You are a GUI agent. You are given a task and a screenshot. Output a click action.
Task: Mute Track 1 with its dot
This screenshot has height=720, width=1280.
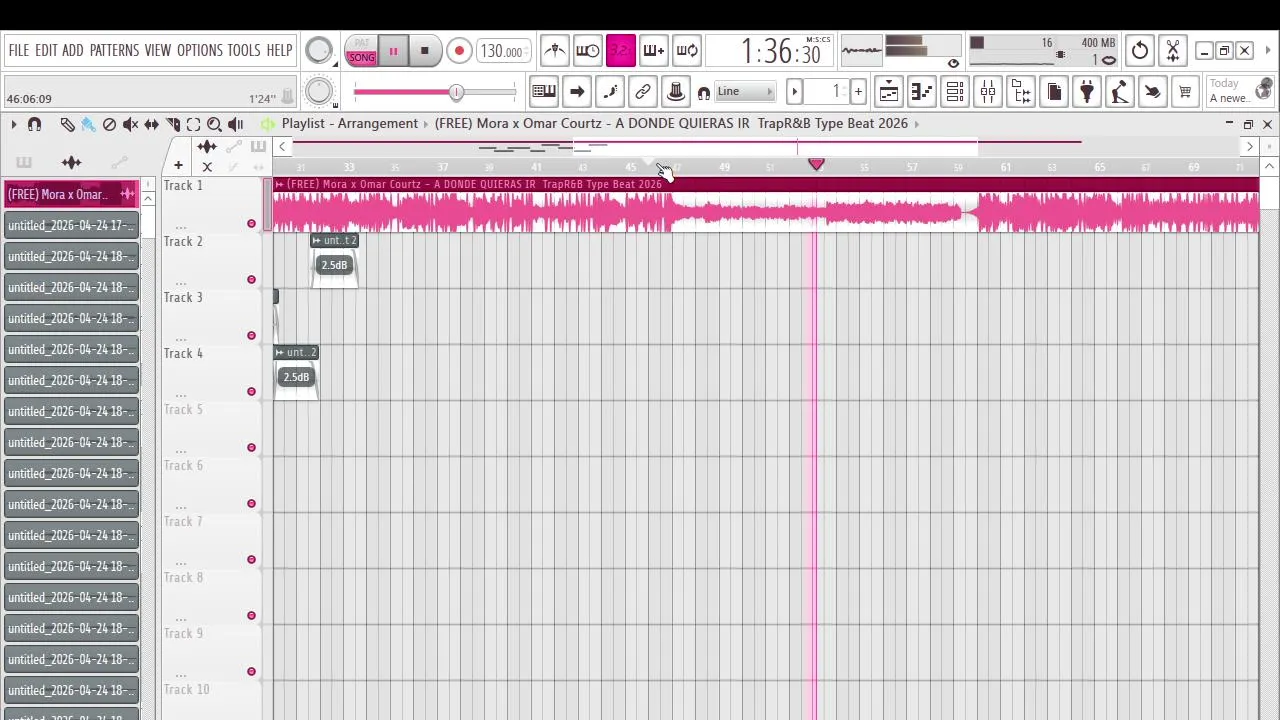coord(251,223)
